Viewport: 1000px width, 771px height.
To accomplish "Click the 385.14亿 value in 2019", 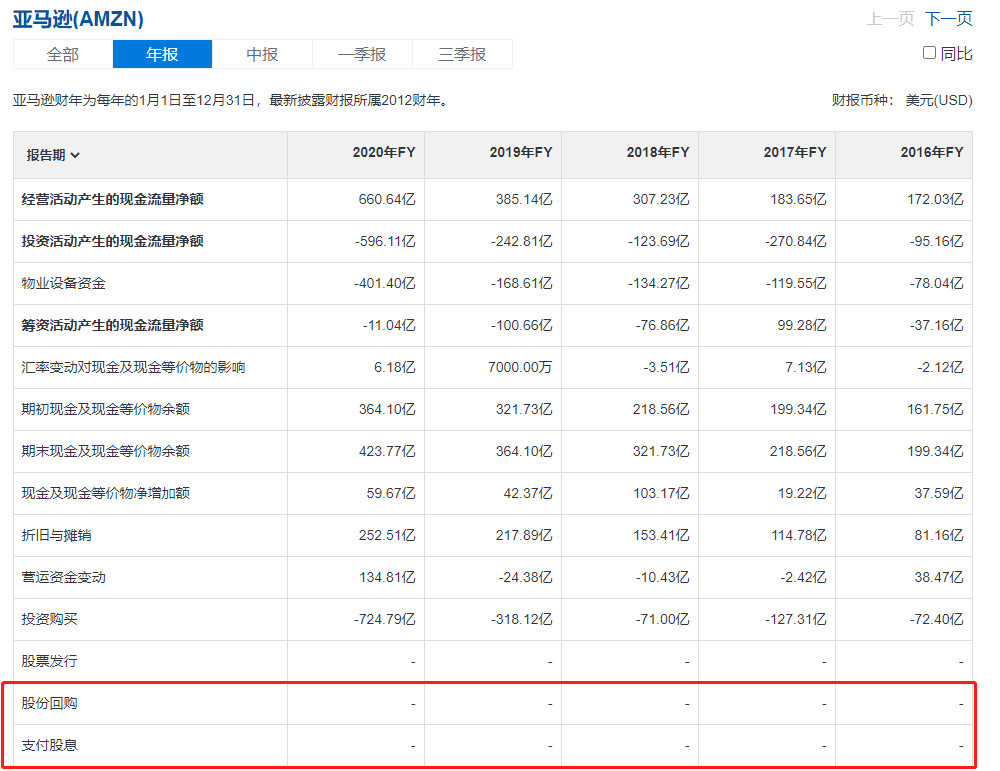I will point(524,199).
